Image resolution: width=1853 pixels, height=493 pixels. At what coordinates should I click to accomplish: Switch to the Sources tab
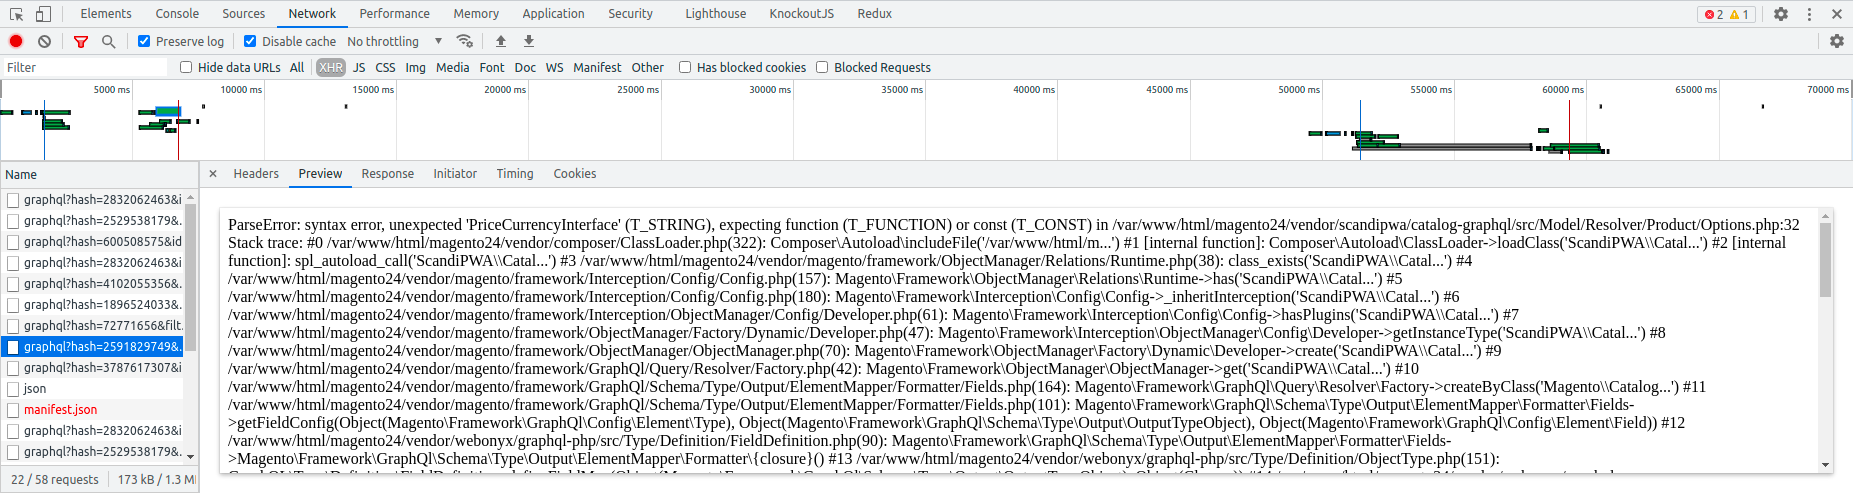point(244,14)
